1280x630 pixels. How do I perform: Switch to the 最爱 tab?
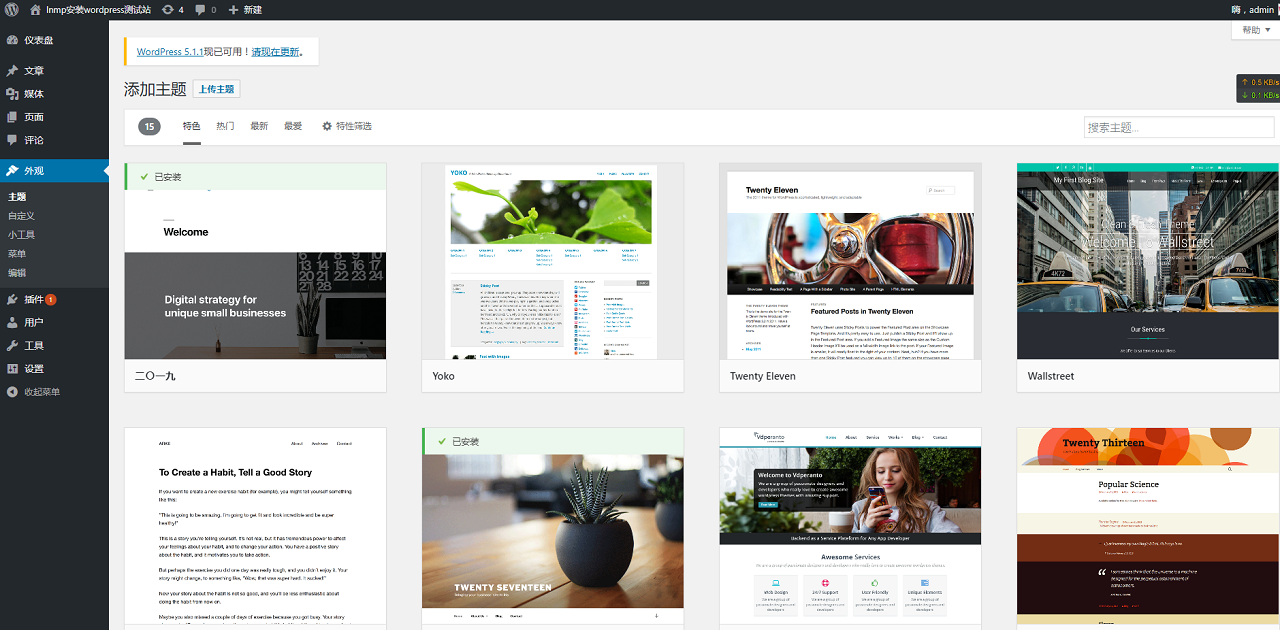[293, 126]
